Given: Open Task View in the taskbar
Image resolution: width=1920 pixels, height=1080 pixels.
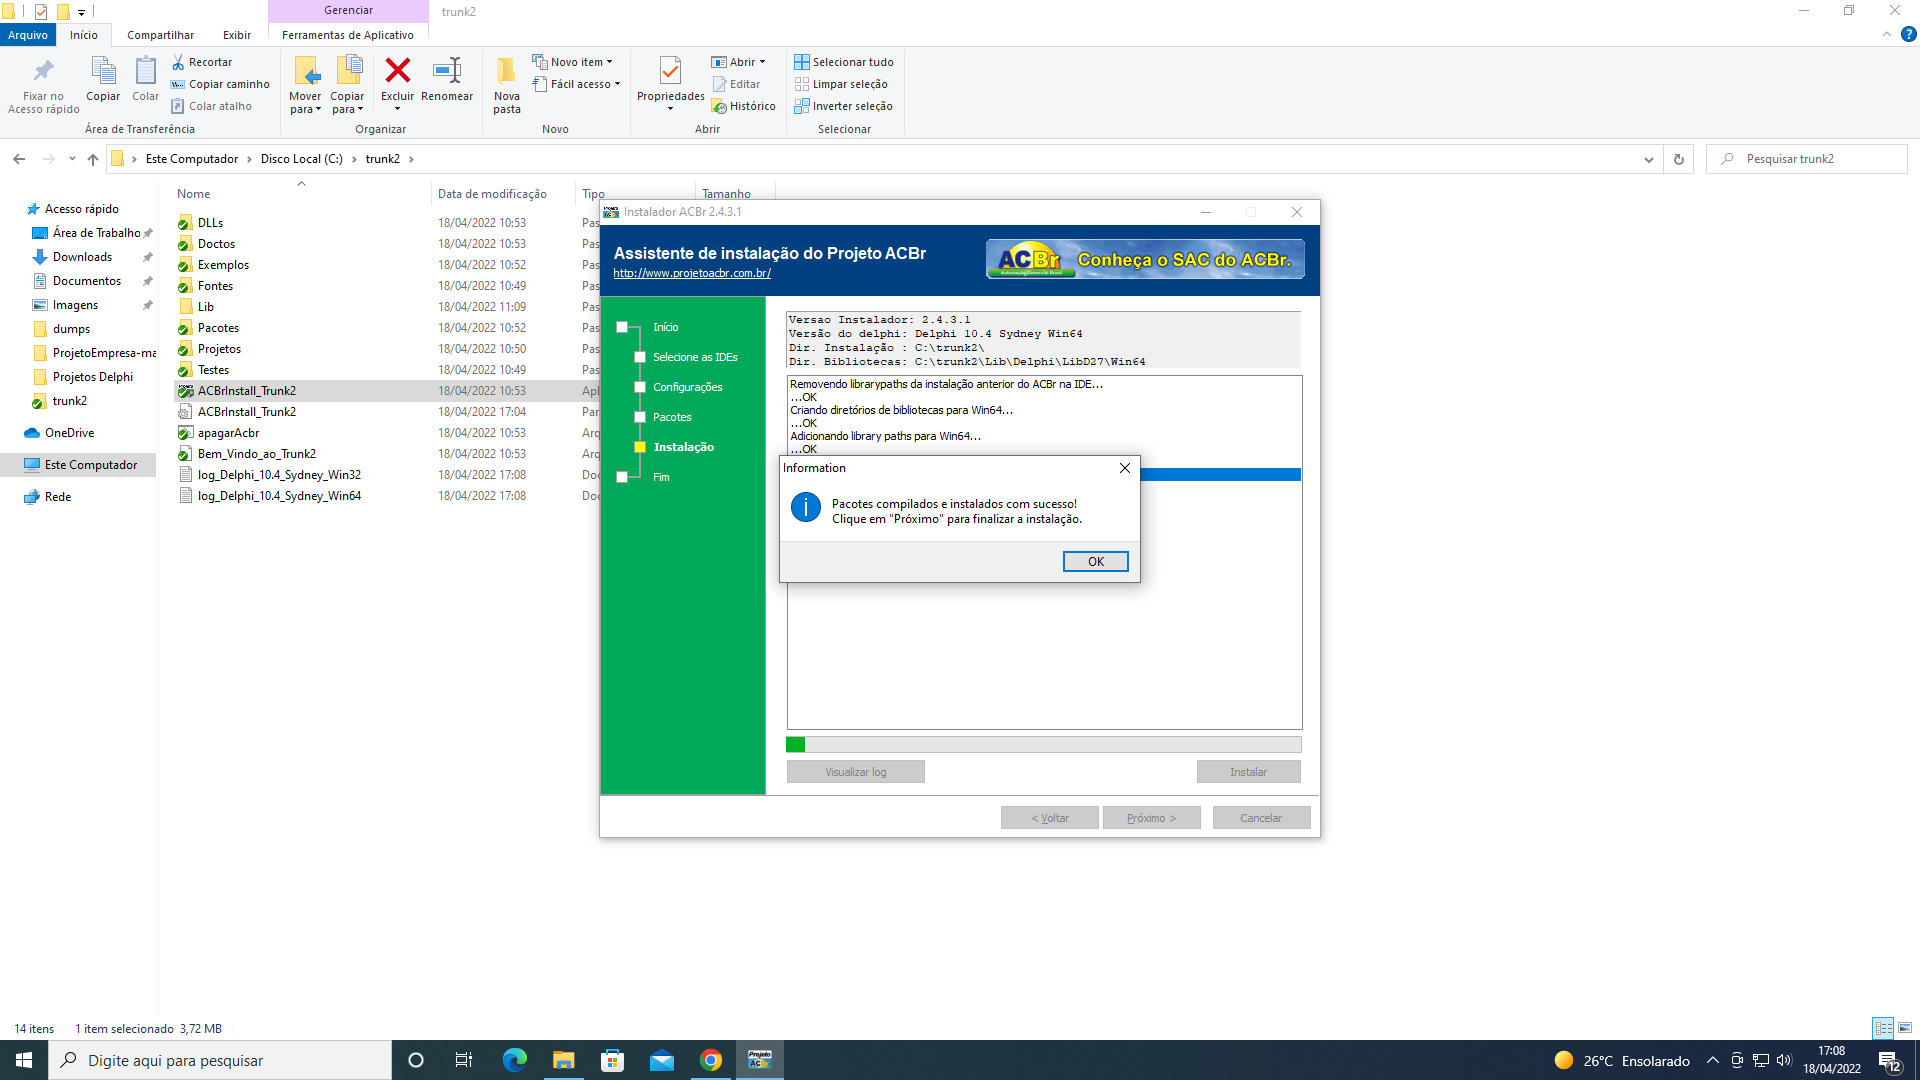Looking at the screenshot, I should point(464,1060).
